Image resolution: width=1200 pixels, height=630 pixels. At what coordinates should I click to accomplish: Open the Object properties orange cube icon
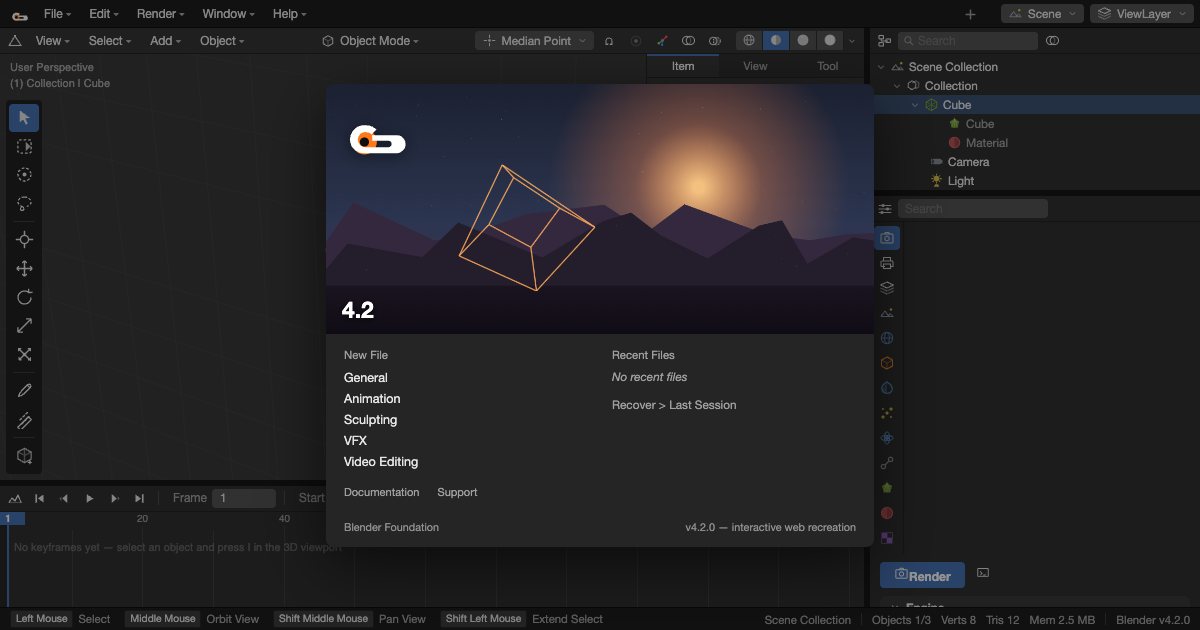point(887,363)
